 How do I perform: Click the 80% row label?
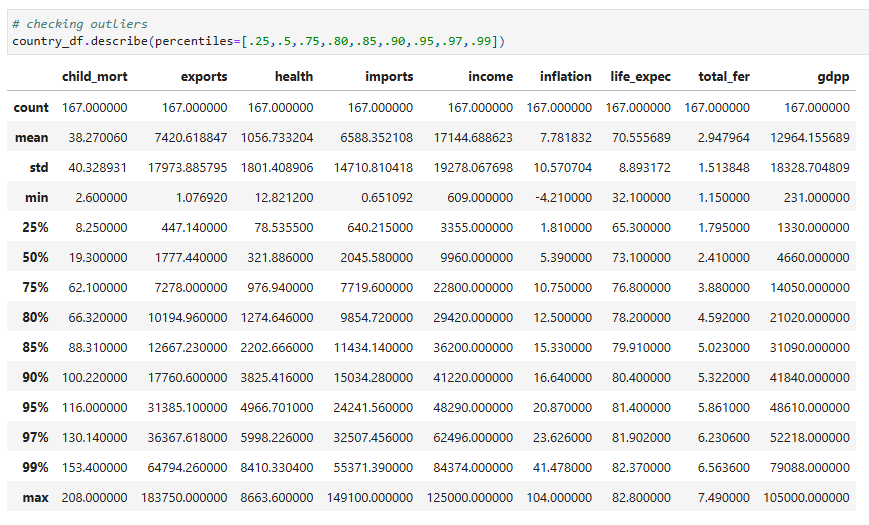[35, 317]
